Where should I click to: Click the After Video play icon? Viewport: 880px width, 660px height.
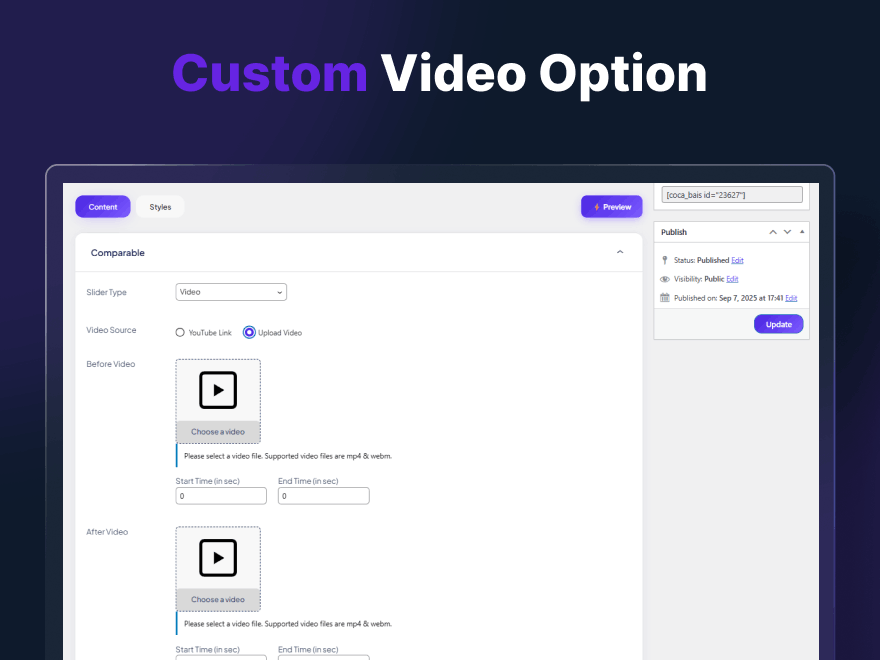click(x=218, y=558)
